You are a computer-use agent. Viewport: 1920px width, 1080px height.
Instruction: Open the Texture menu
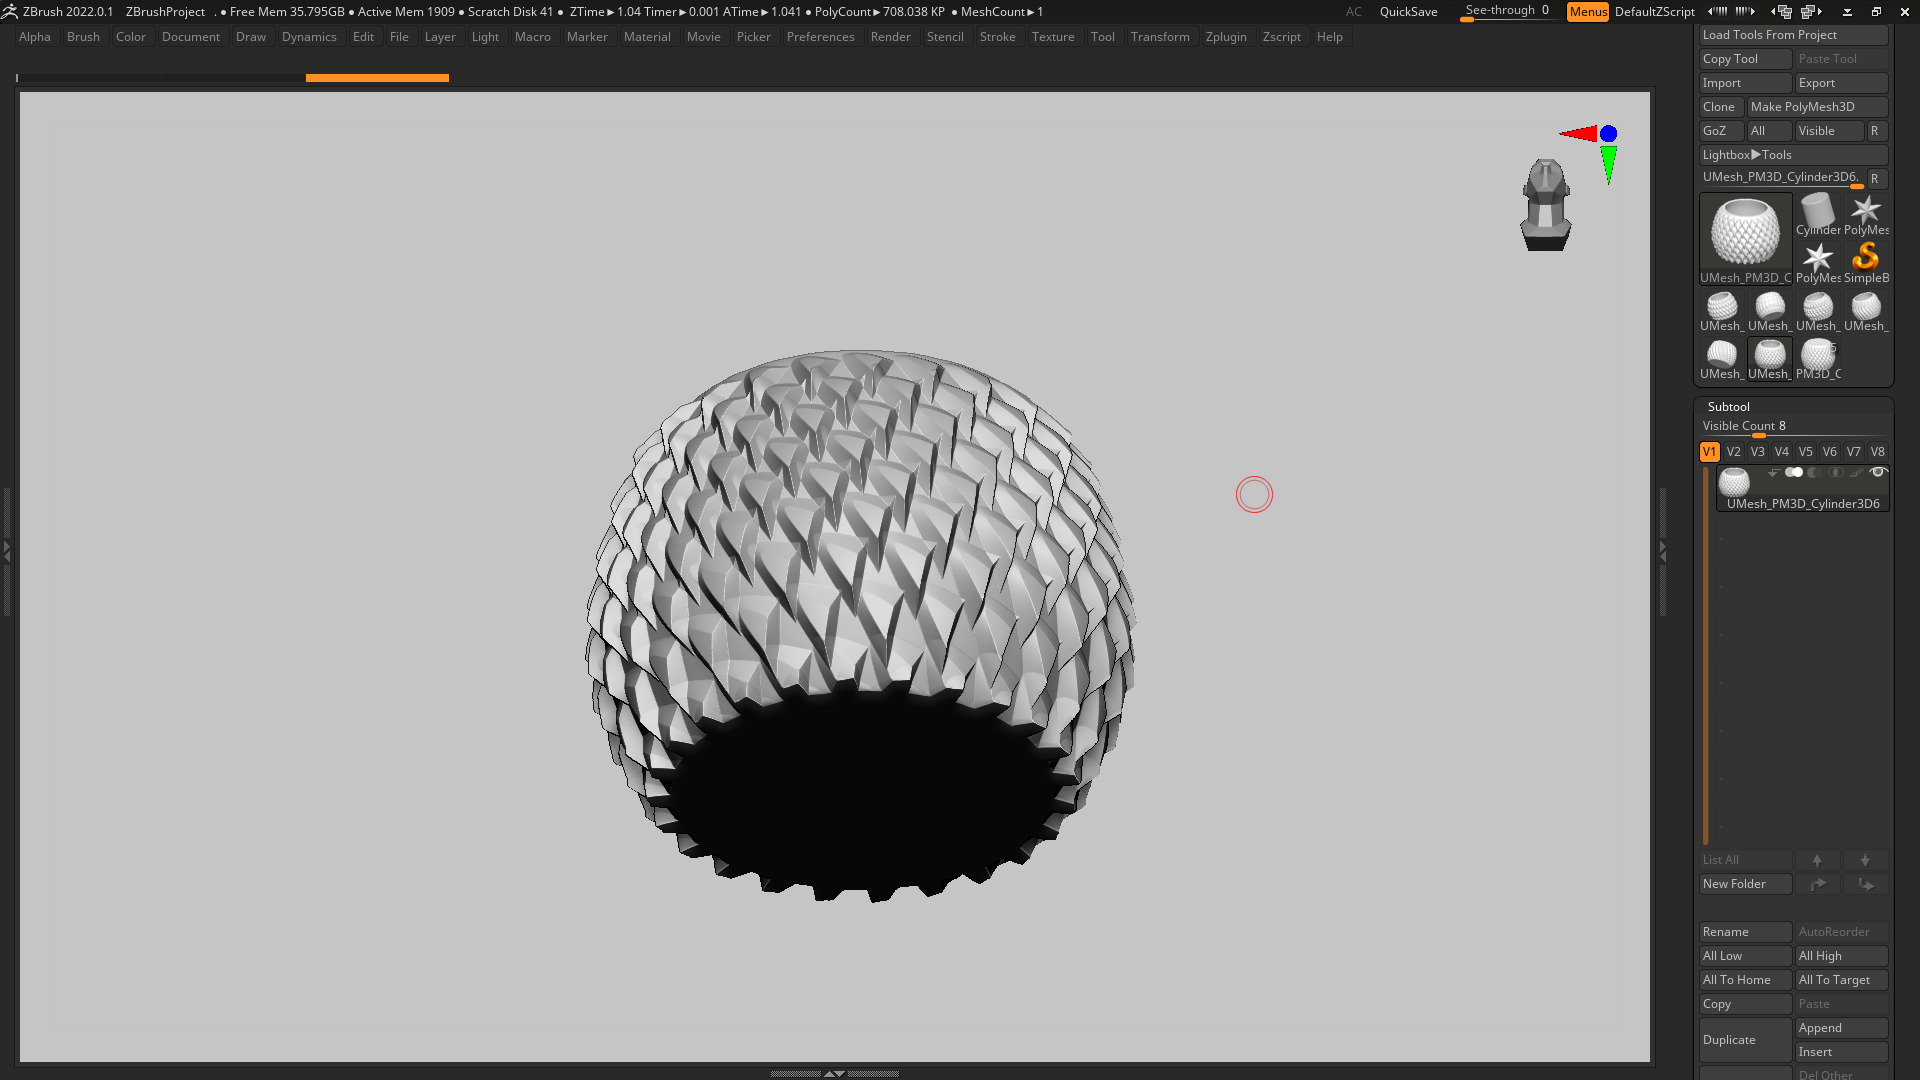pos(1053,37)
